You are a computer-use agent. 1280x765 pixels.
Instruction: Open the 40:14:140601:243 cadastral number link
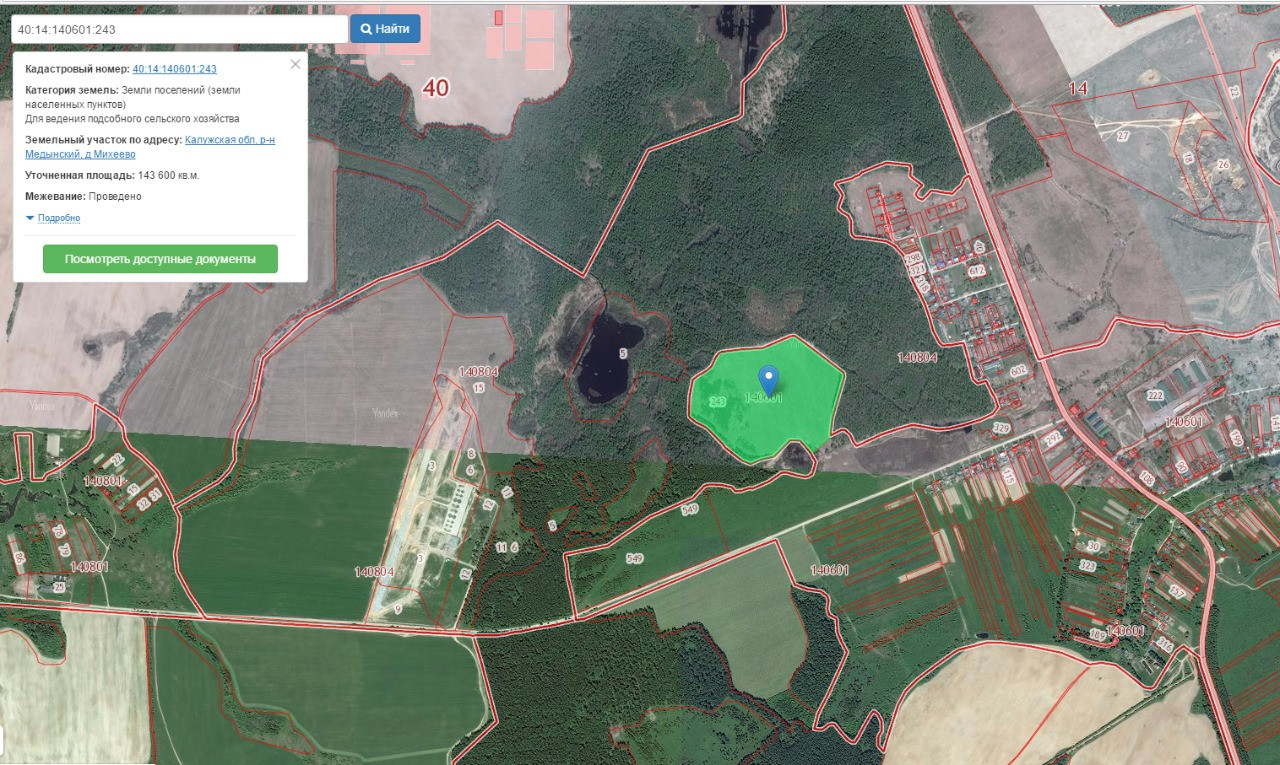click(x=174, y=69)
